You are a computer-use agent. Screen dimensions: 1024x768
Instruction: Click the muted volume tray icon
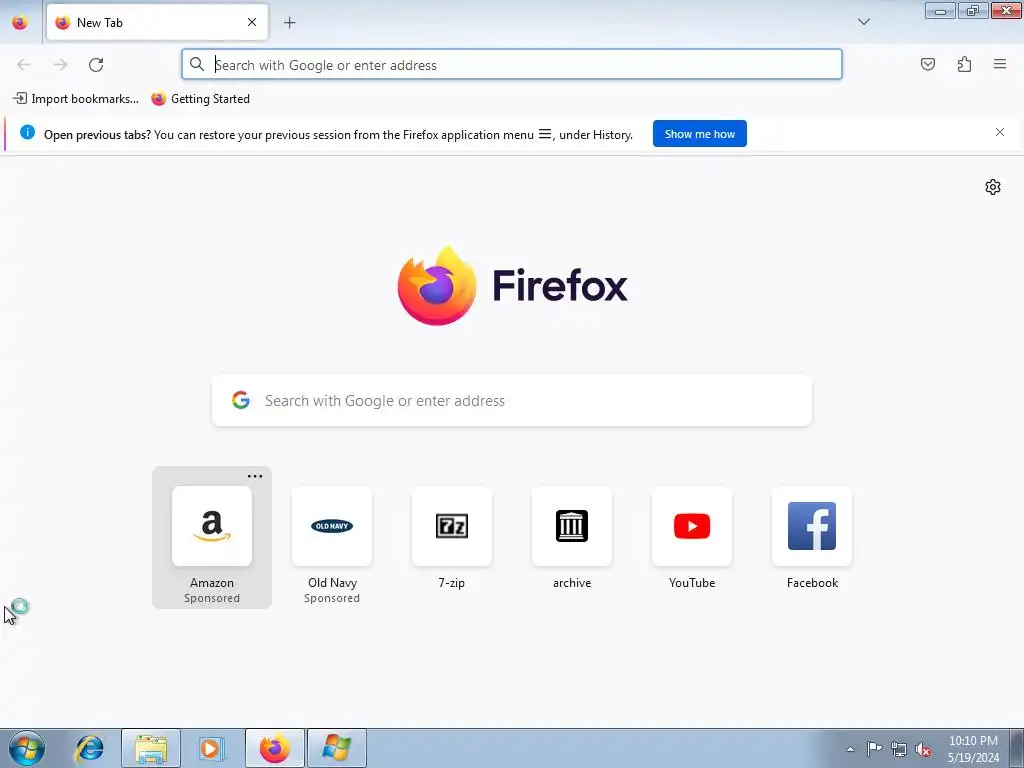pos(923,749)
